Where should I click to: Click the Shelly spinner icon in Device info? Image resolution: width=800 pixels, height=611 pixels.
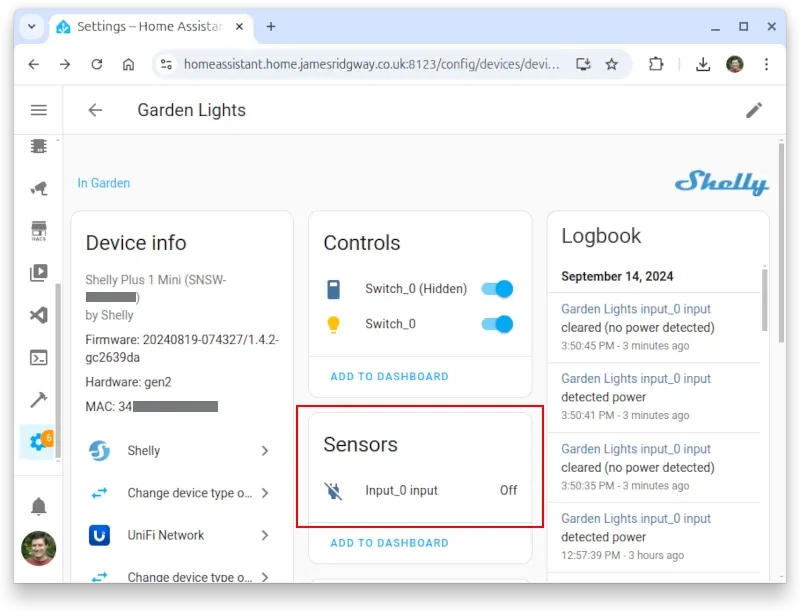99,451
